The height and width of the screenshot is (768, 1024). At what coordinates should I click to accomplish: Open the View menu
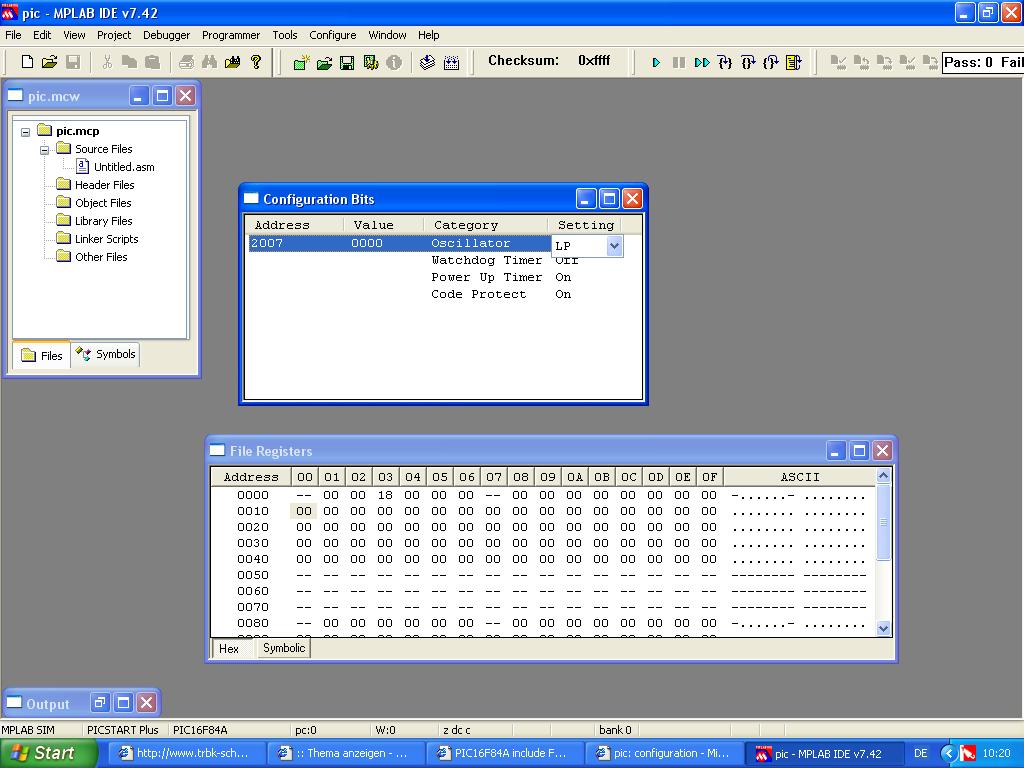[74, 35]
